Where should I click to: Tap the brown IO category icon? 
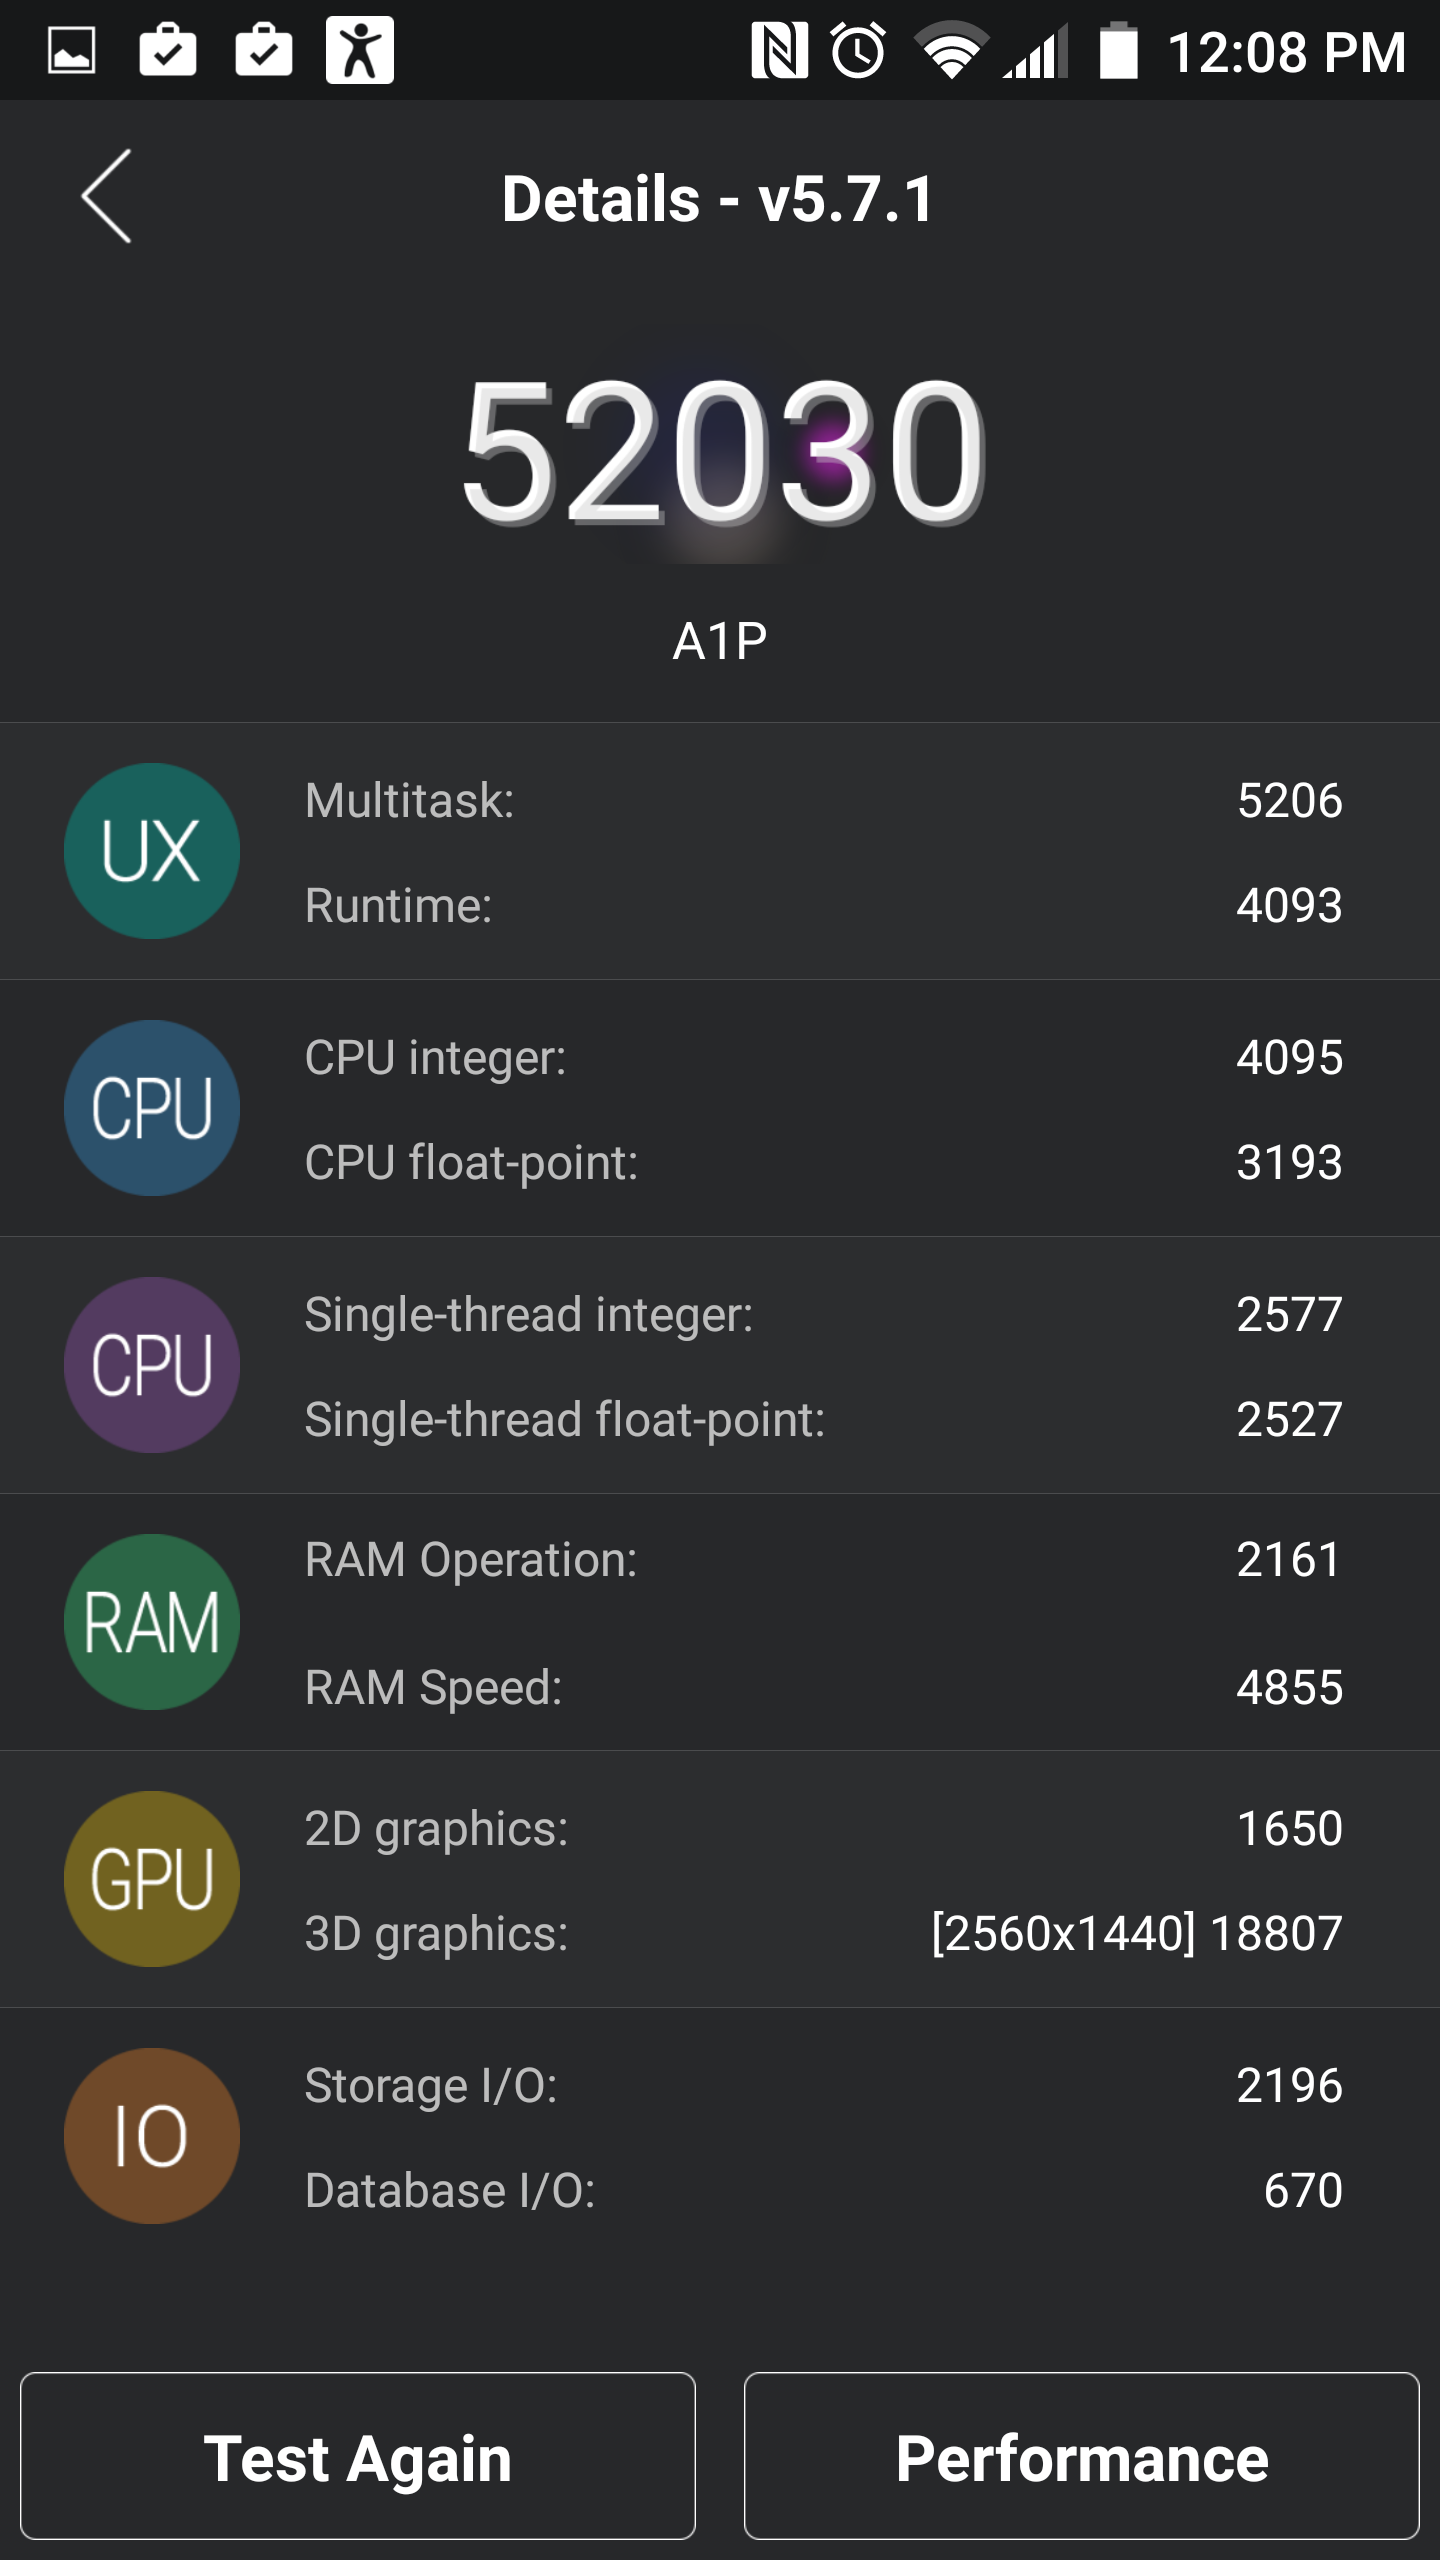[152, 2136]
